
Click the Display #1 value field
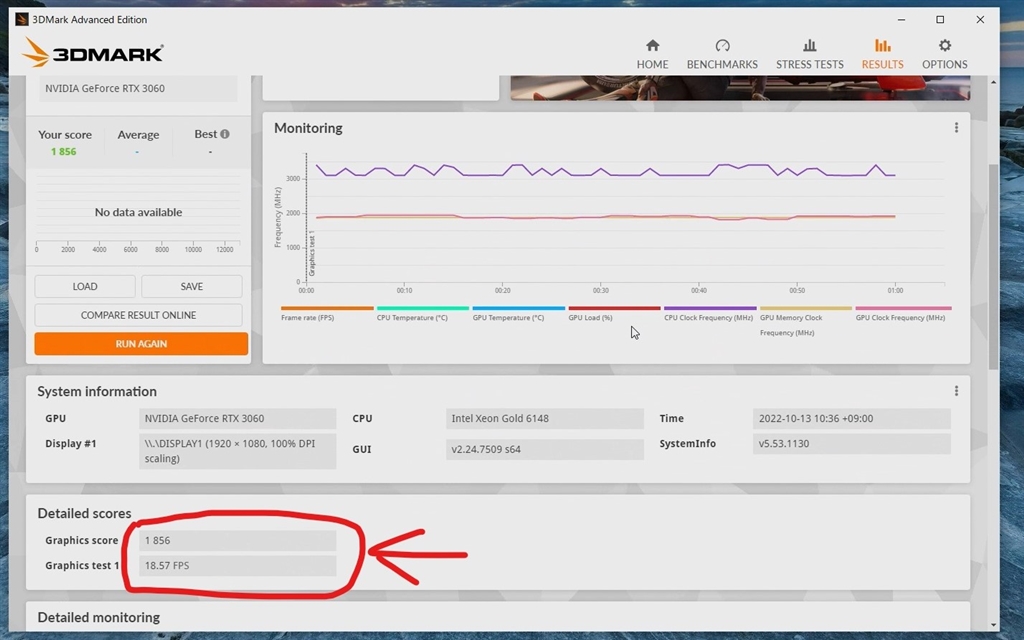237,451
